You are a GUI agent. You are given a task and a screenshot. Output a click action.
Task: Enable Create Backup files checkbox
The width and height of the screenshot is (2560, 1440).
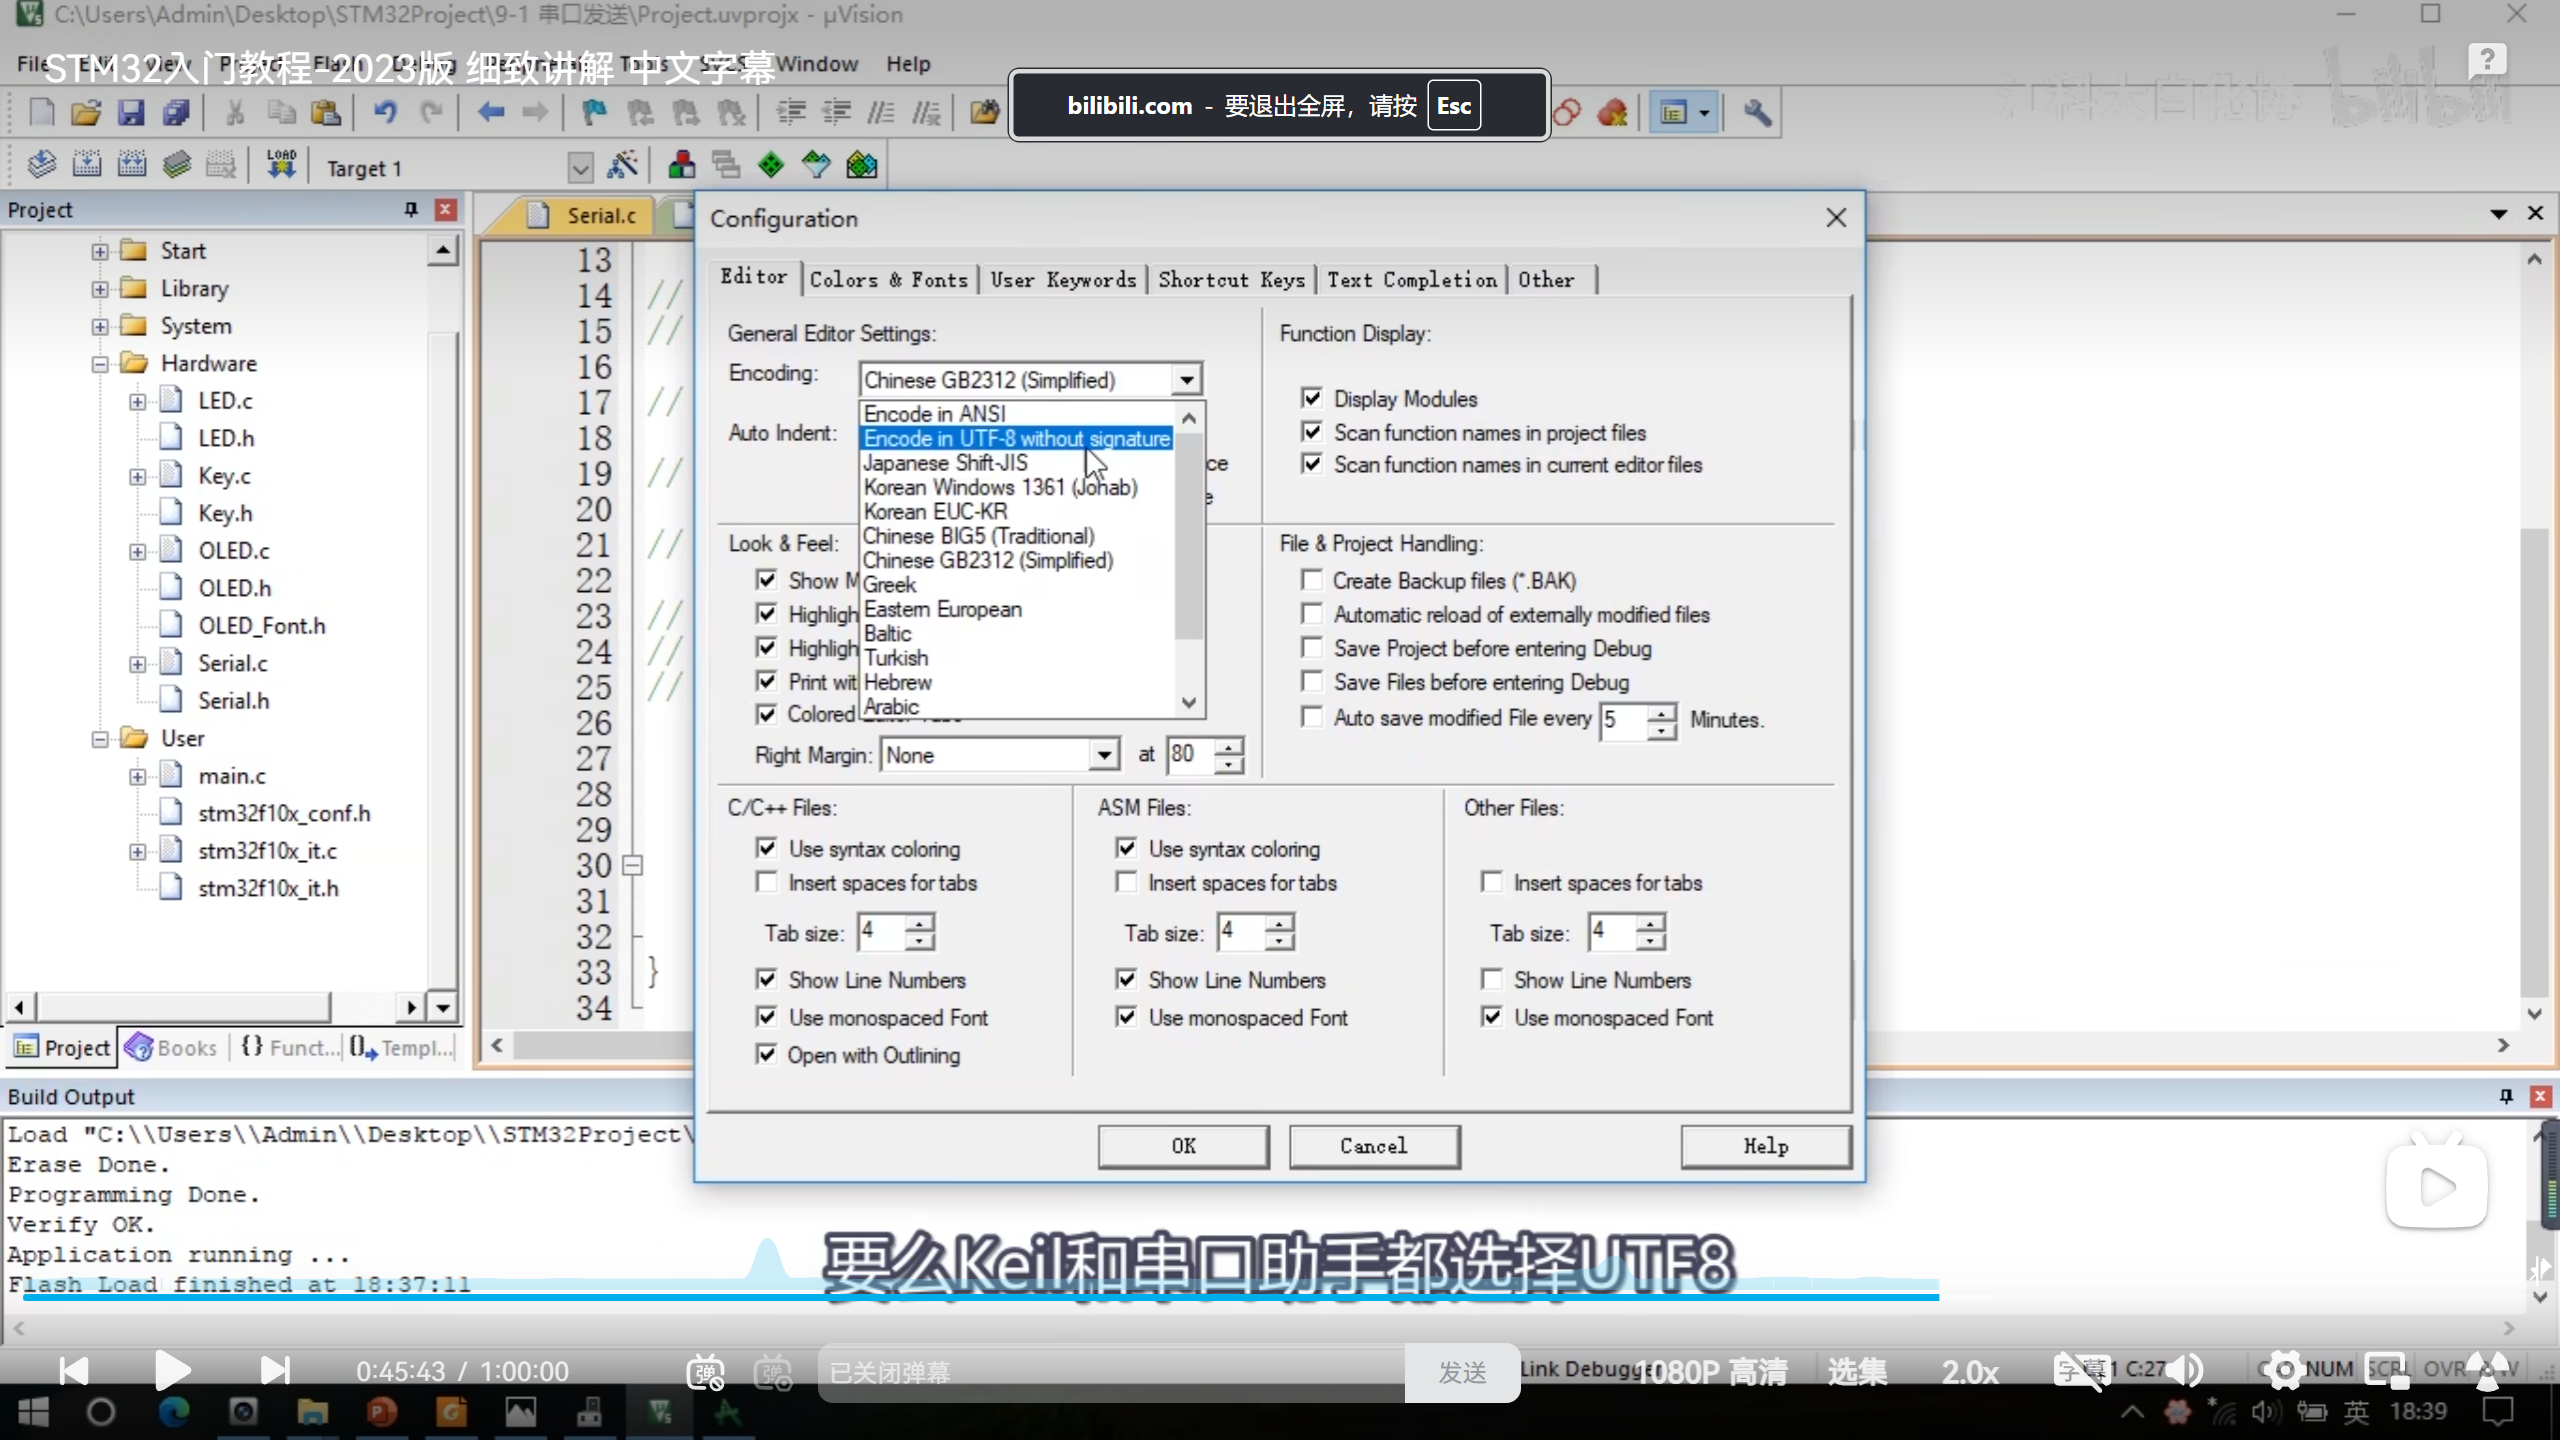[1311, 580]
